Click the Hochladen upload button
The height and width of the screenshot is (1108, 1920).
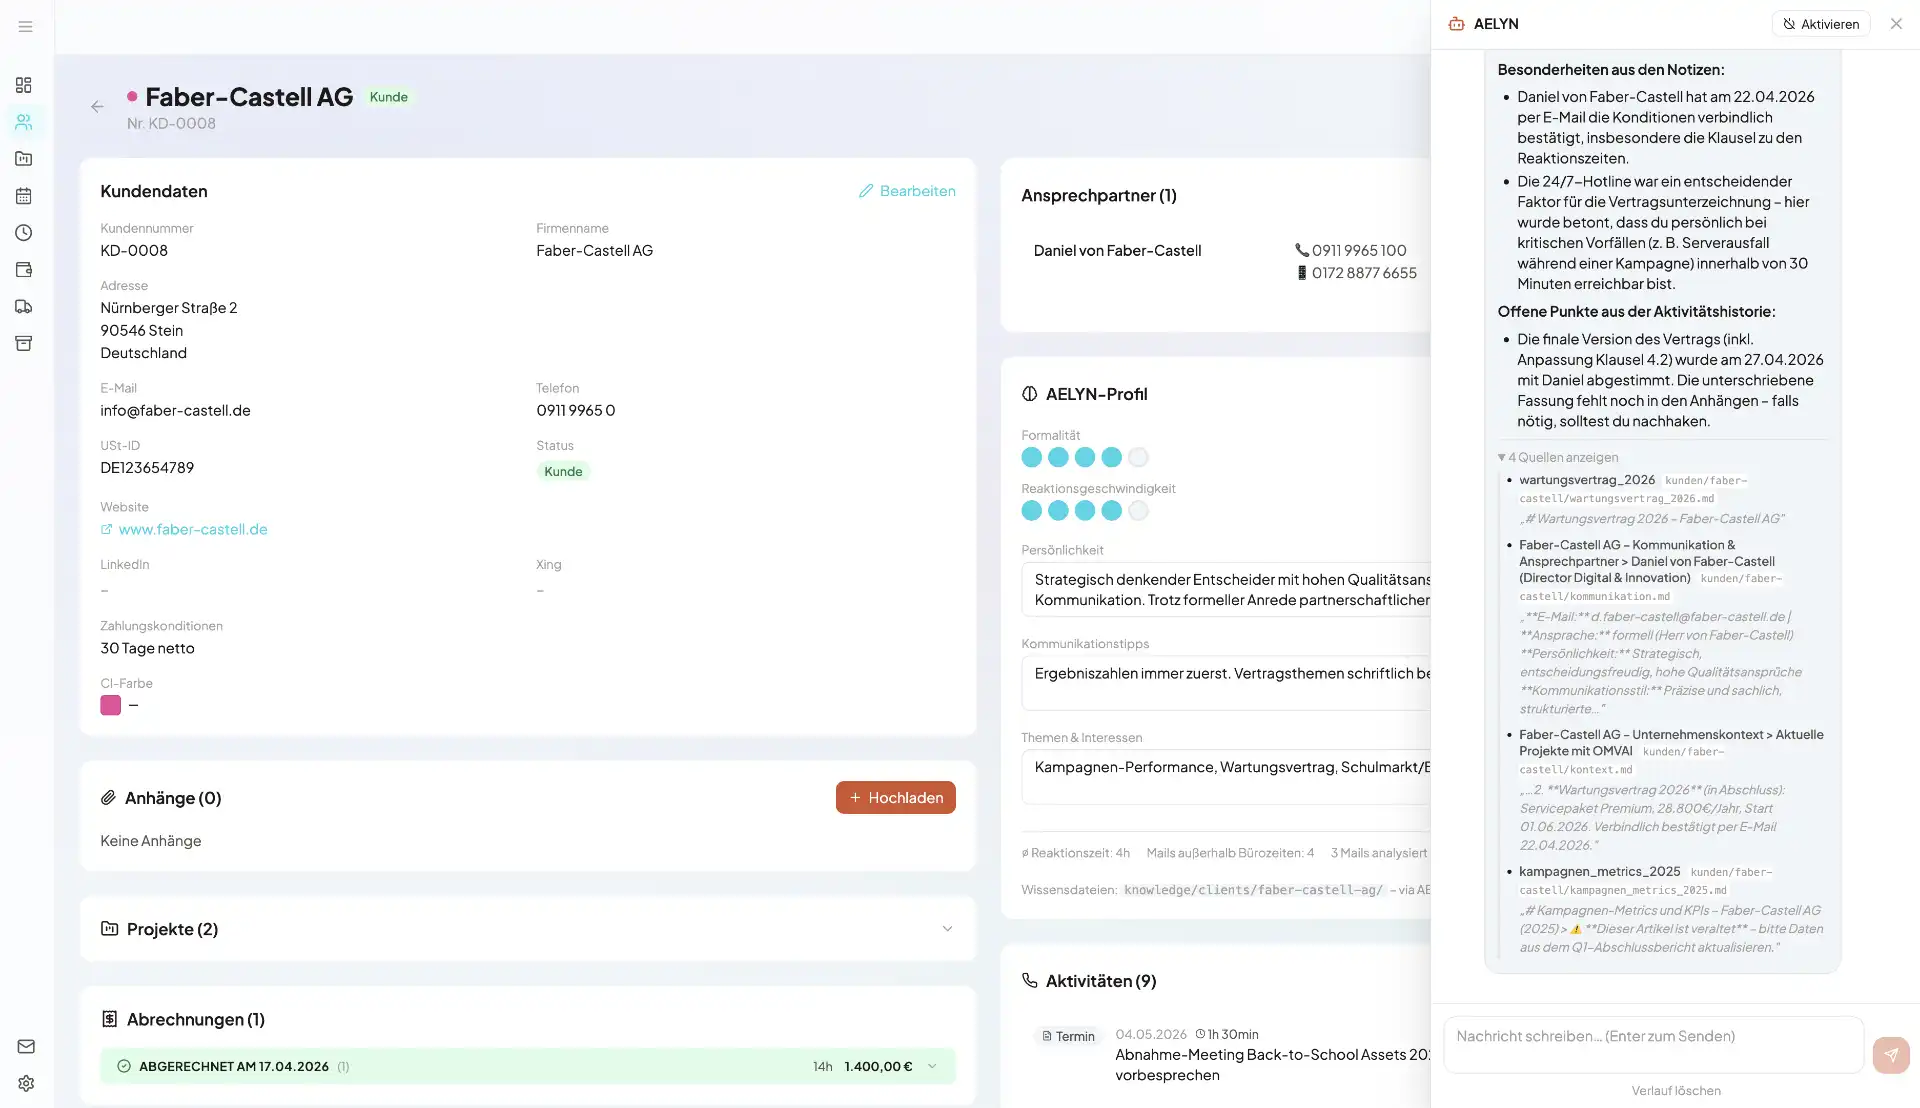point(896,798)
